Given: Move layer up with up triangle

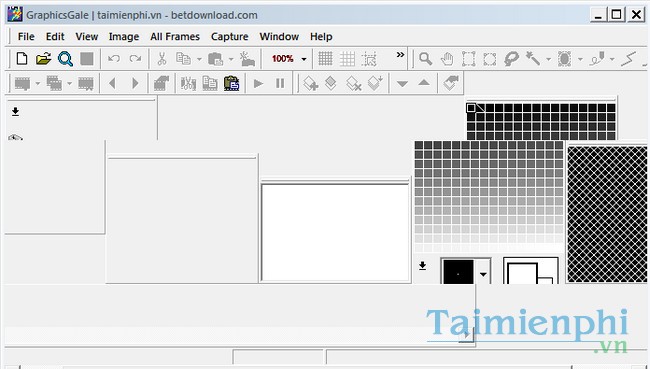Looking at the screenshot, I should (424, 83).
